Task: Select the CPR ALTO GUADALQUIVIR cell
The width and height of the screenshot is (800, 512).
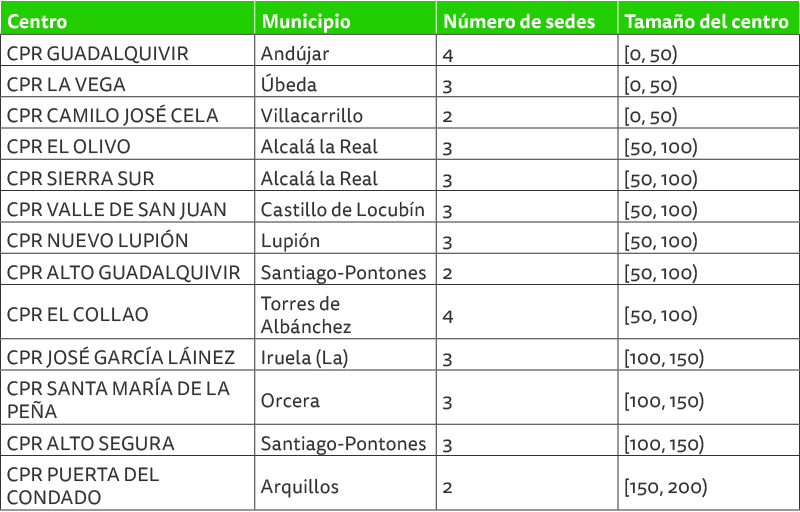Action: click(x=128, y=269)
